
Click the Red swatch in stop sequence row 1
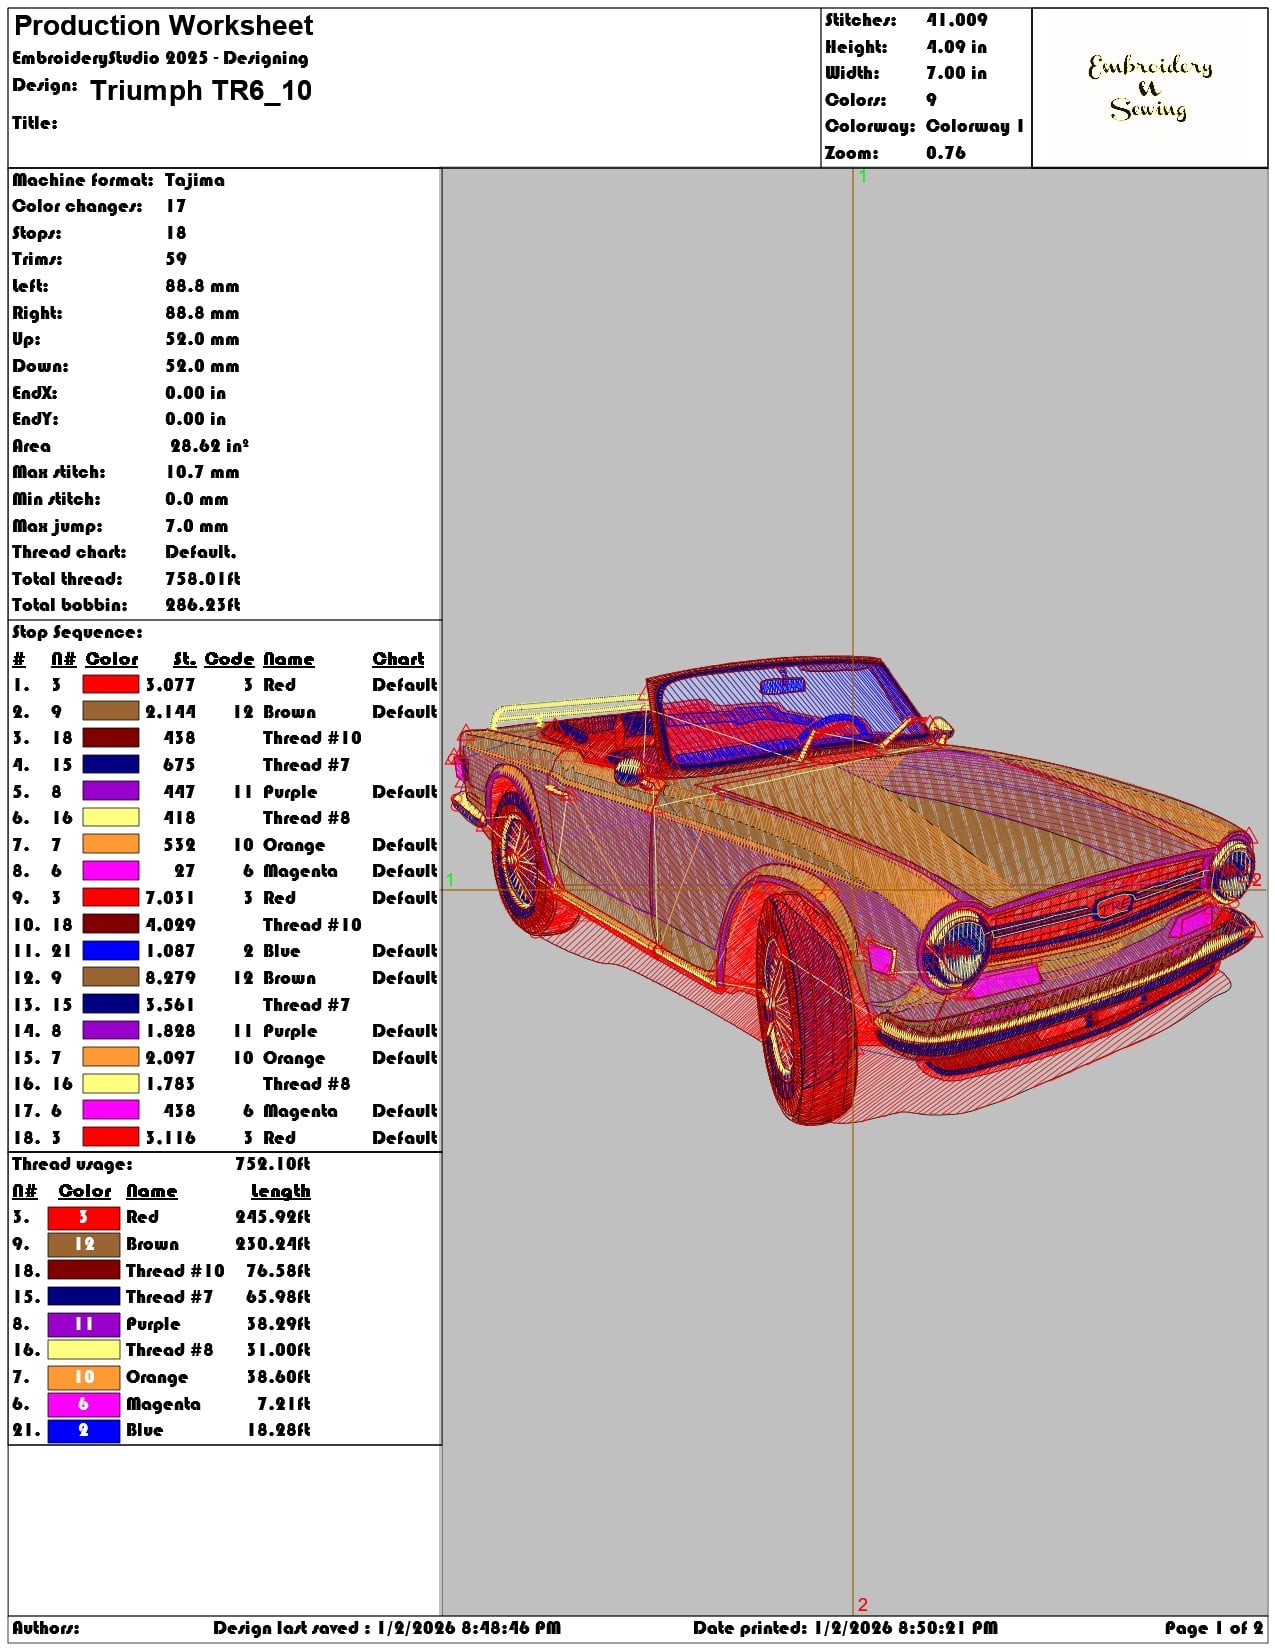point(110,685)
